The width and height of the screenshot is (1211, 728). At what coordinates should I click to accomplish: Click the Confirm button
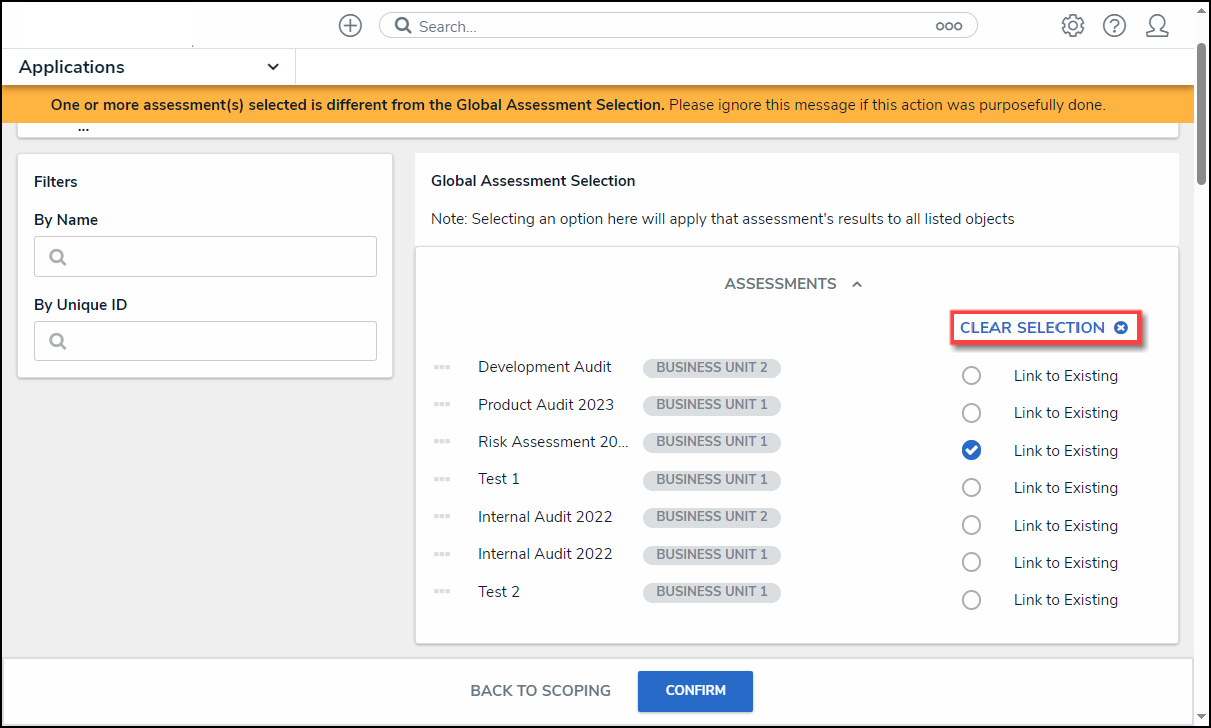(695, 691)
